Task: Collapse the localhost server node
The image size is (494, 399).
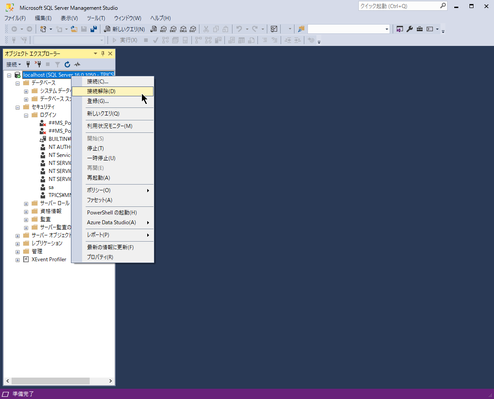Action: pyautogui.click(x=9, y=75)
